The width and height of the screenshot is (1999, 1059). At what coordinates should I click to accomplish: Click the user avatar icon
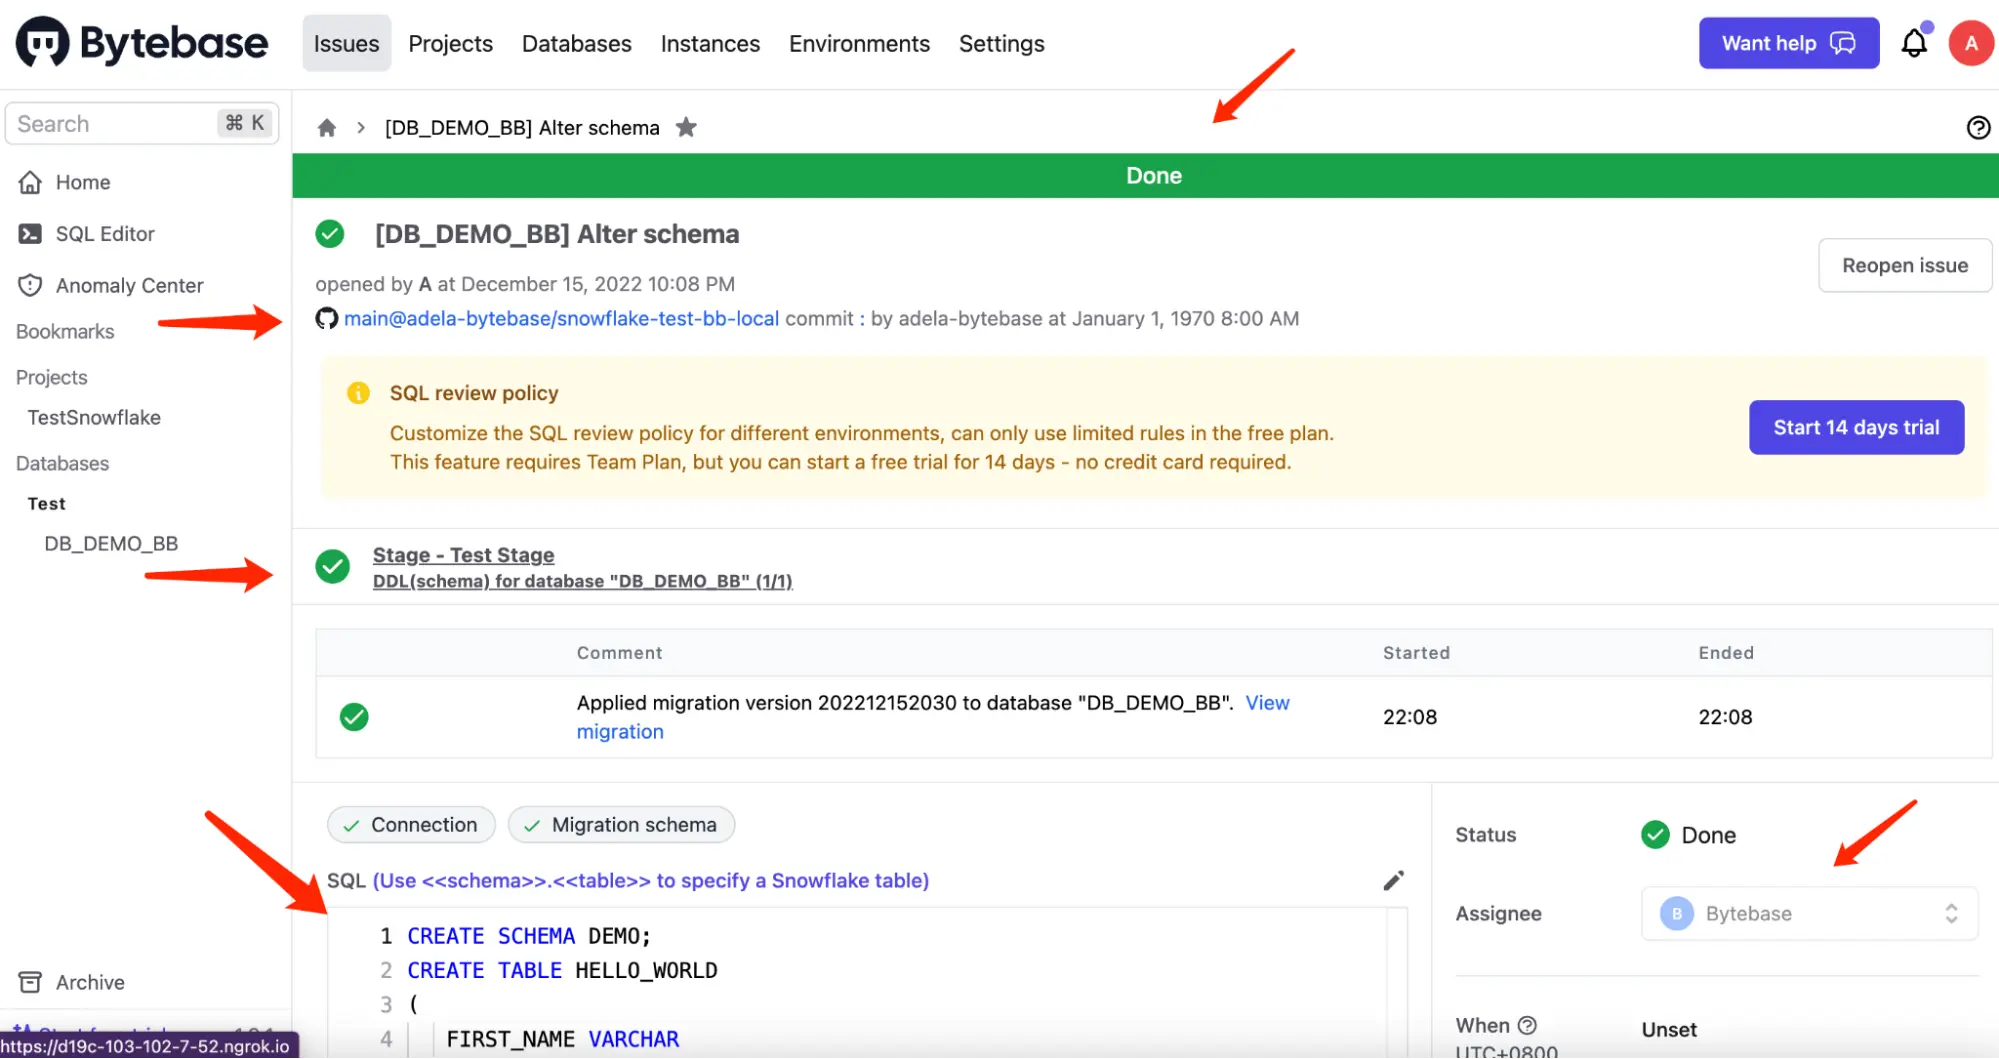(1970, 43)
